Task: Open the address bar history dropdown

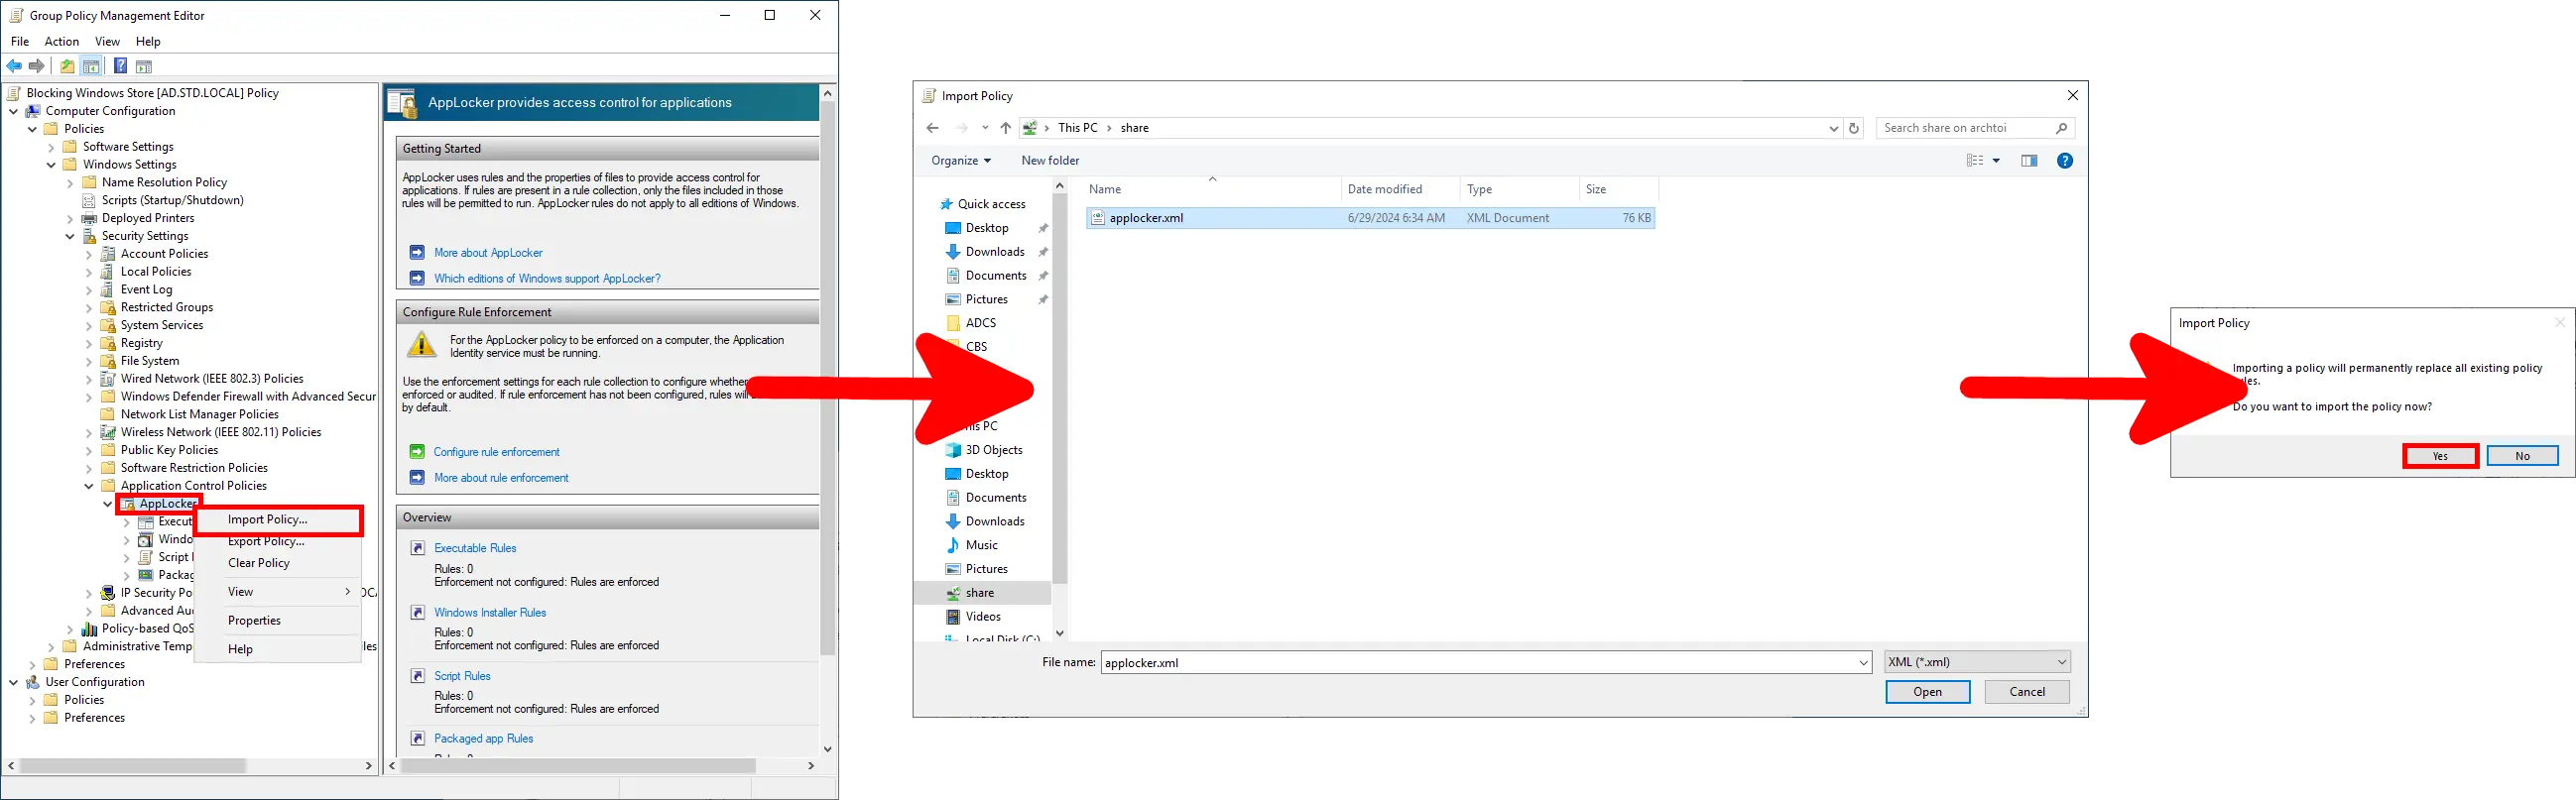Action: click(1833, 128)
